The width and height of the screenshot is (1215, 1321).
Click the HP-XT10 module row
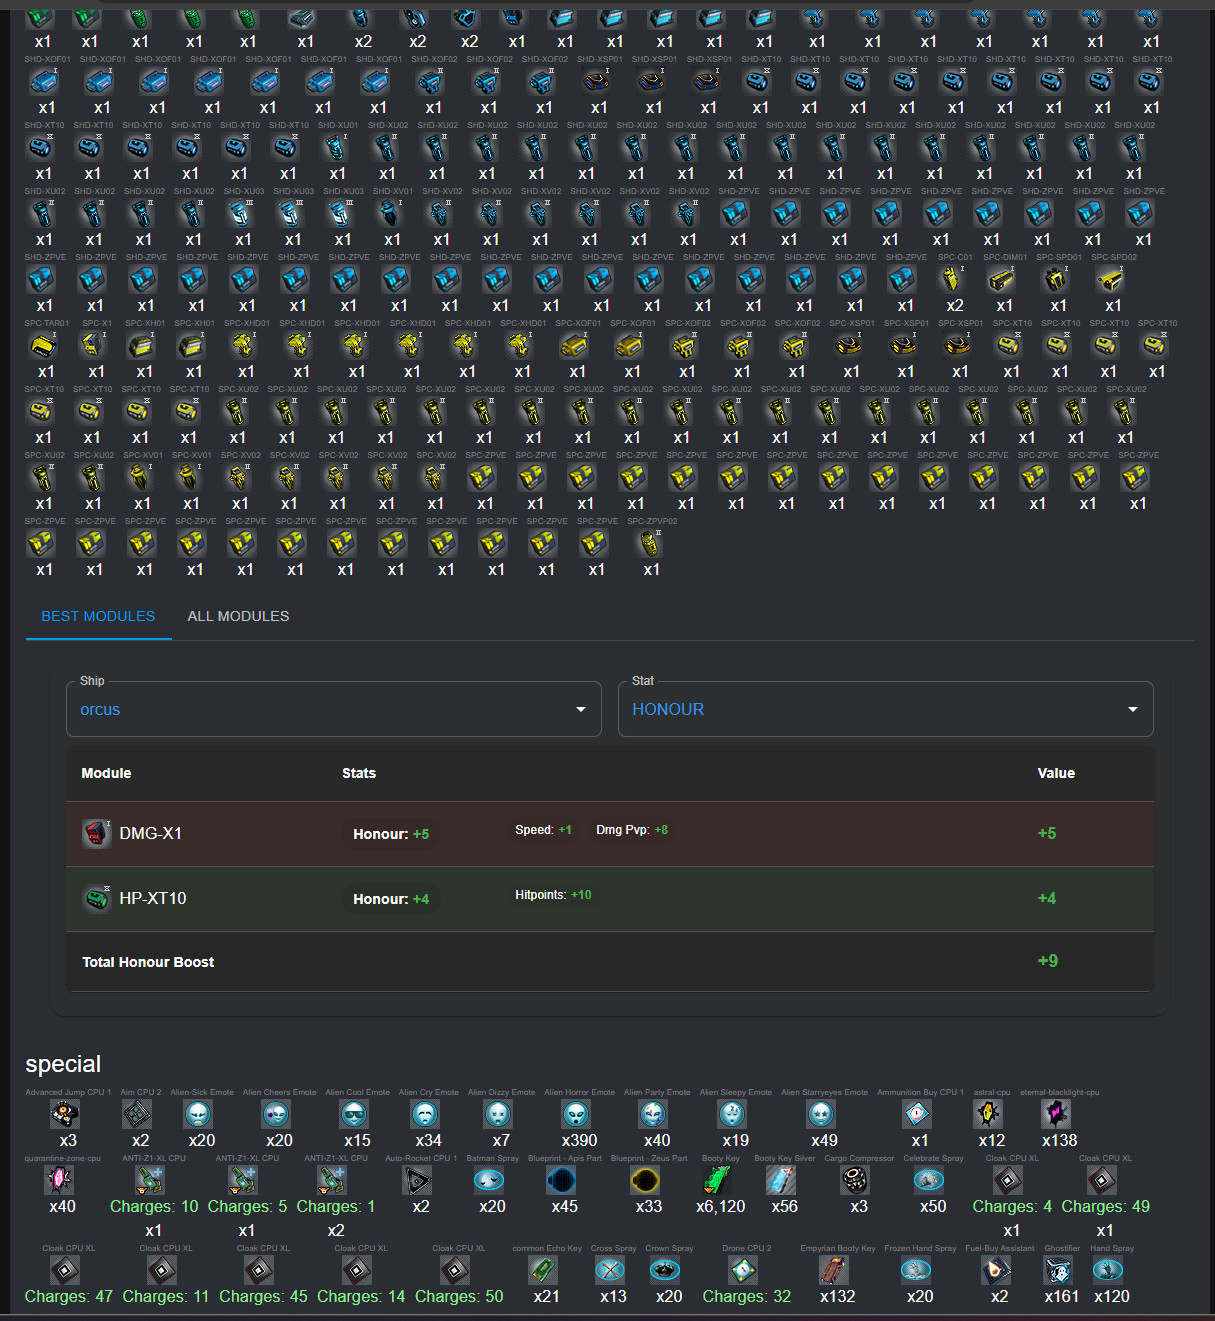click(610, 898)
